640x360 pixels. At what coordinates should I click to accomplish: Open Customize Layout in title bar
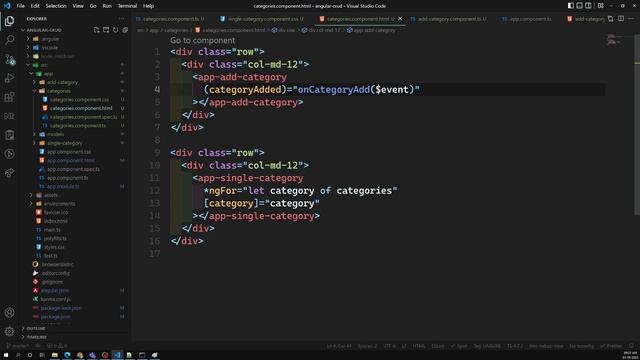click(x=601, y=6)
